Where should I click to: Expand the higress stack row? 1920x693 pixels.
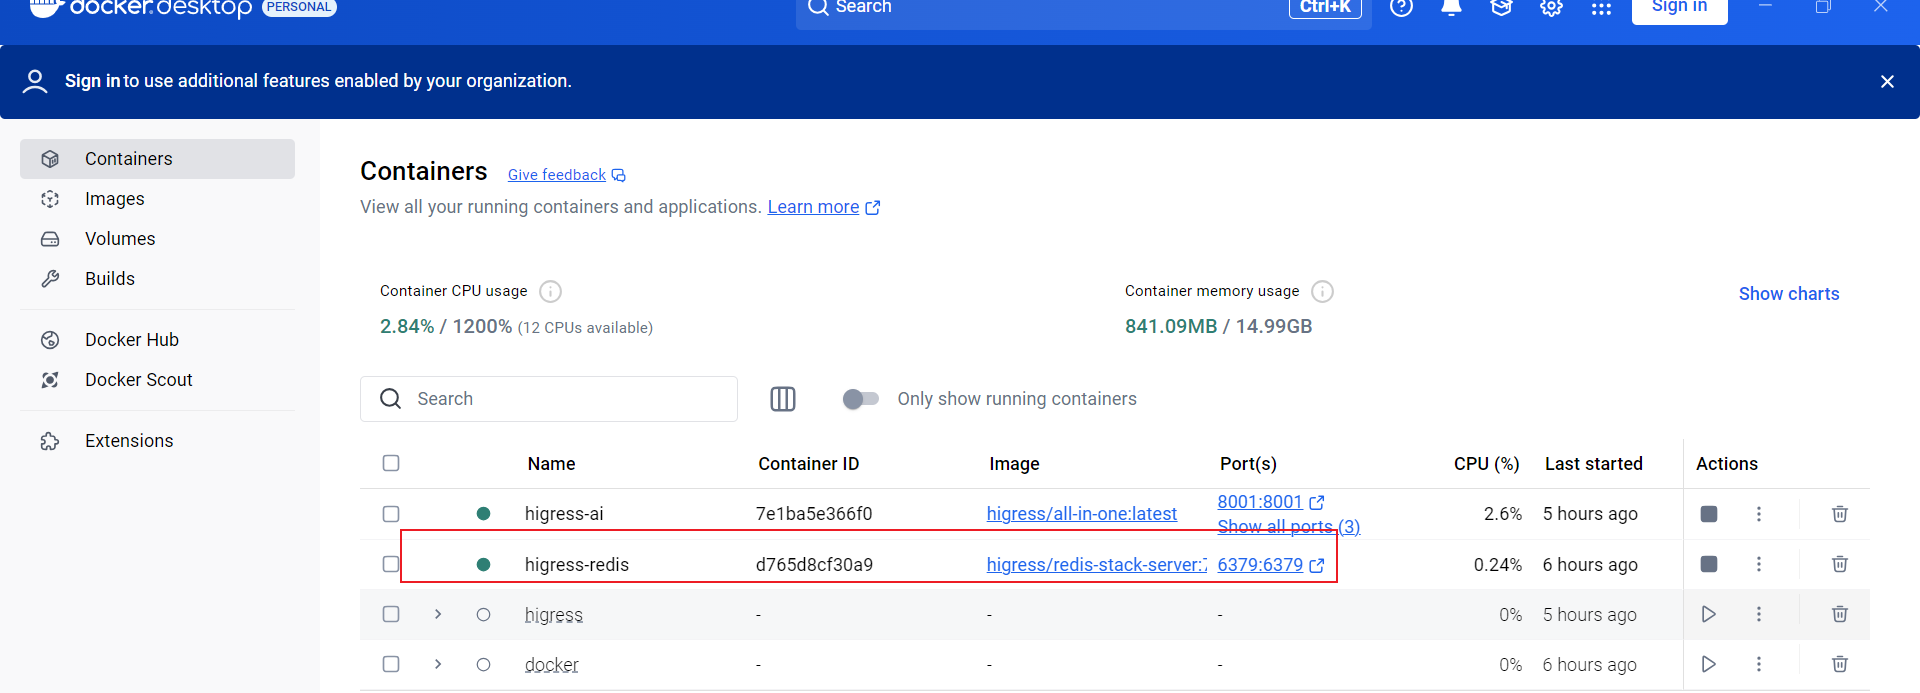(438, 614)
